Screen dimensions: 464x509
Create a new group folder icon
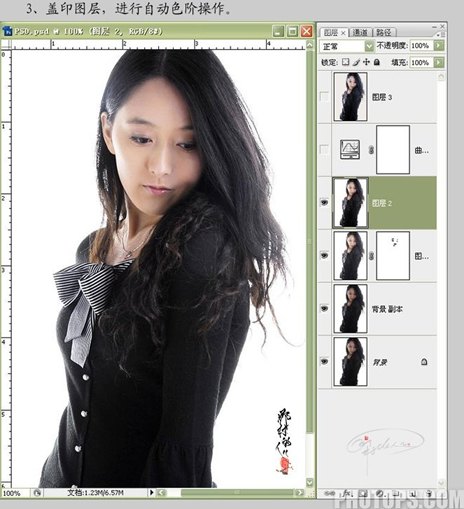click(396, 493)
